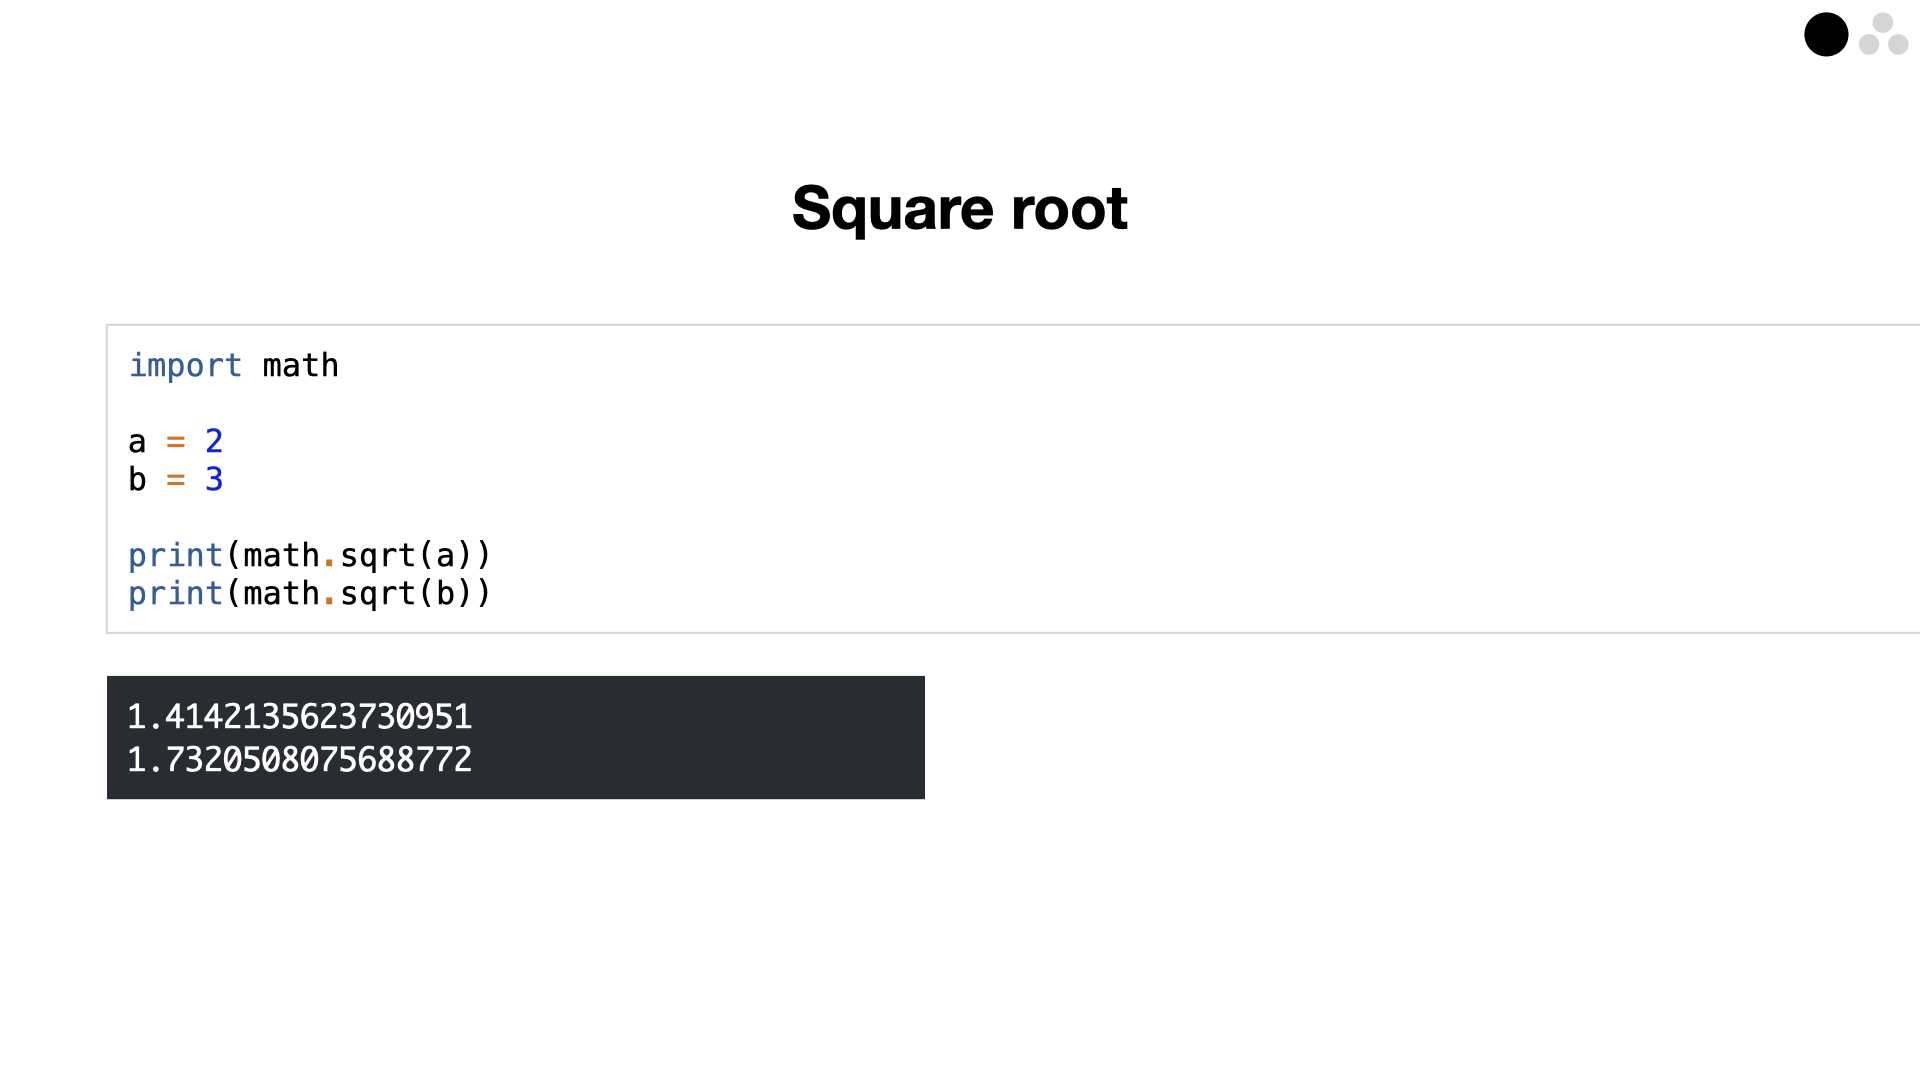This screenshot has width=1920, height=1080.
Task: Click the "sqrt" call in the first print
Action: (x=377, y=556)
